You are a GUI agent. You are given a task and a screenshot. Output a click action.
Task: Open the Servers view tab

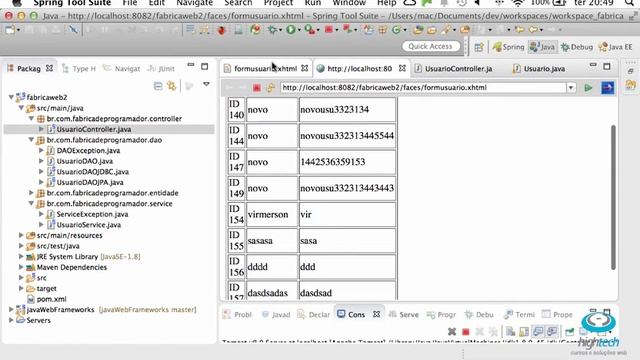pyautogui.click(x=404, y=314)
